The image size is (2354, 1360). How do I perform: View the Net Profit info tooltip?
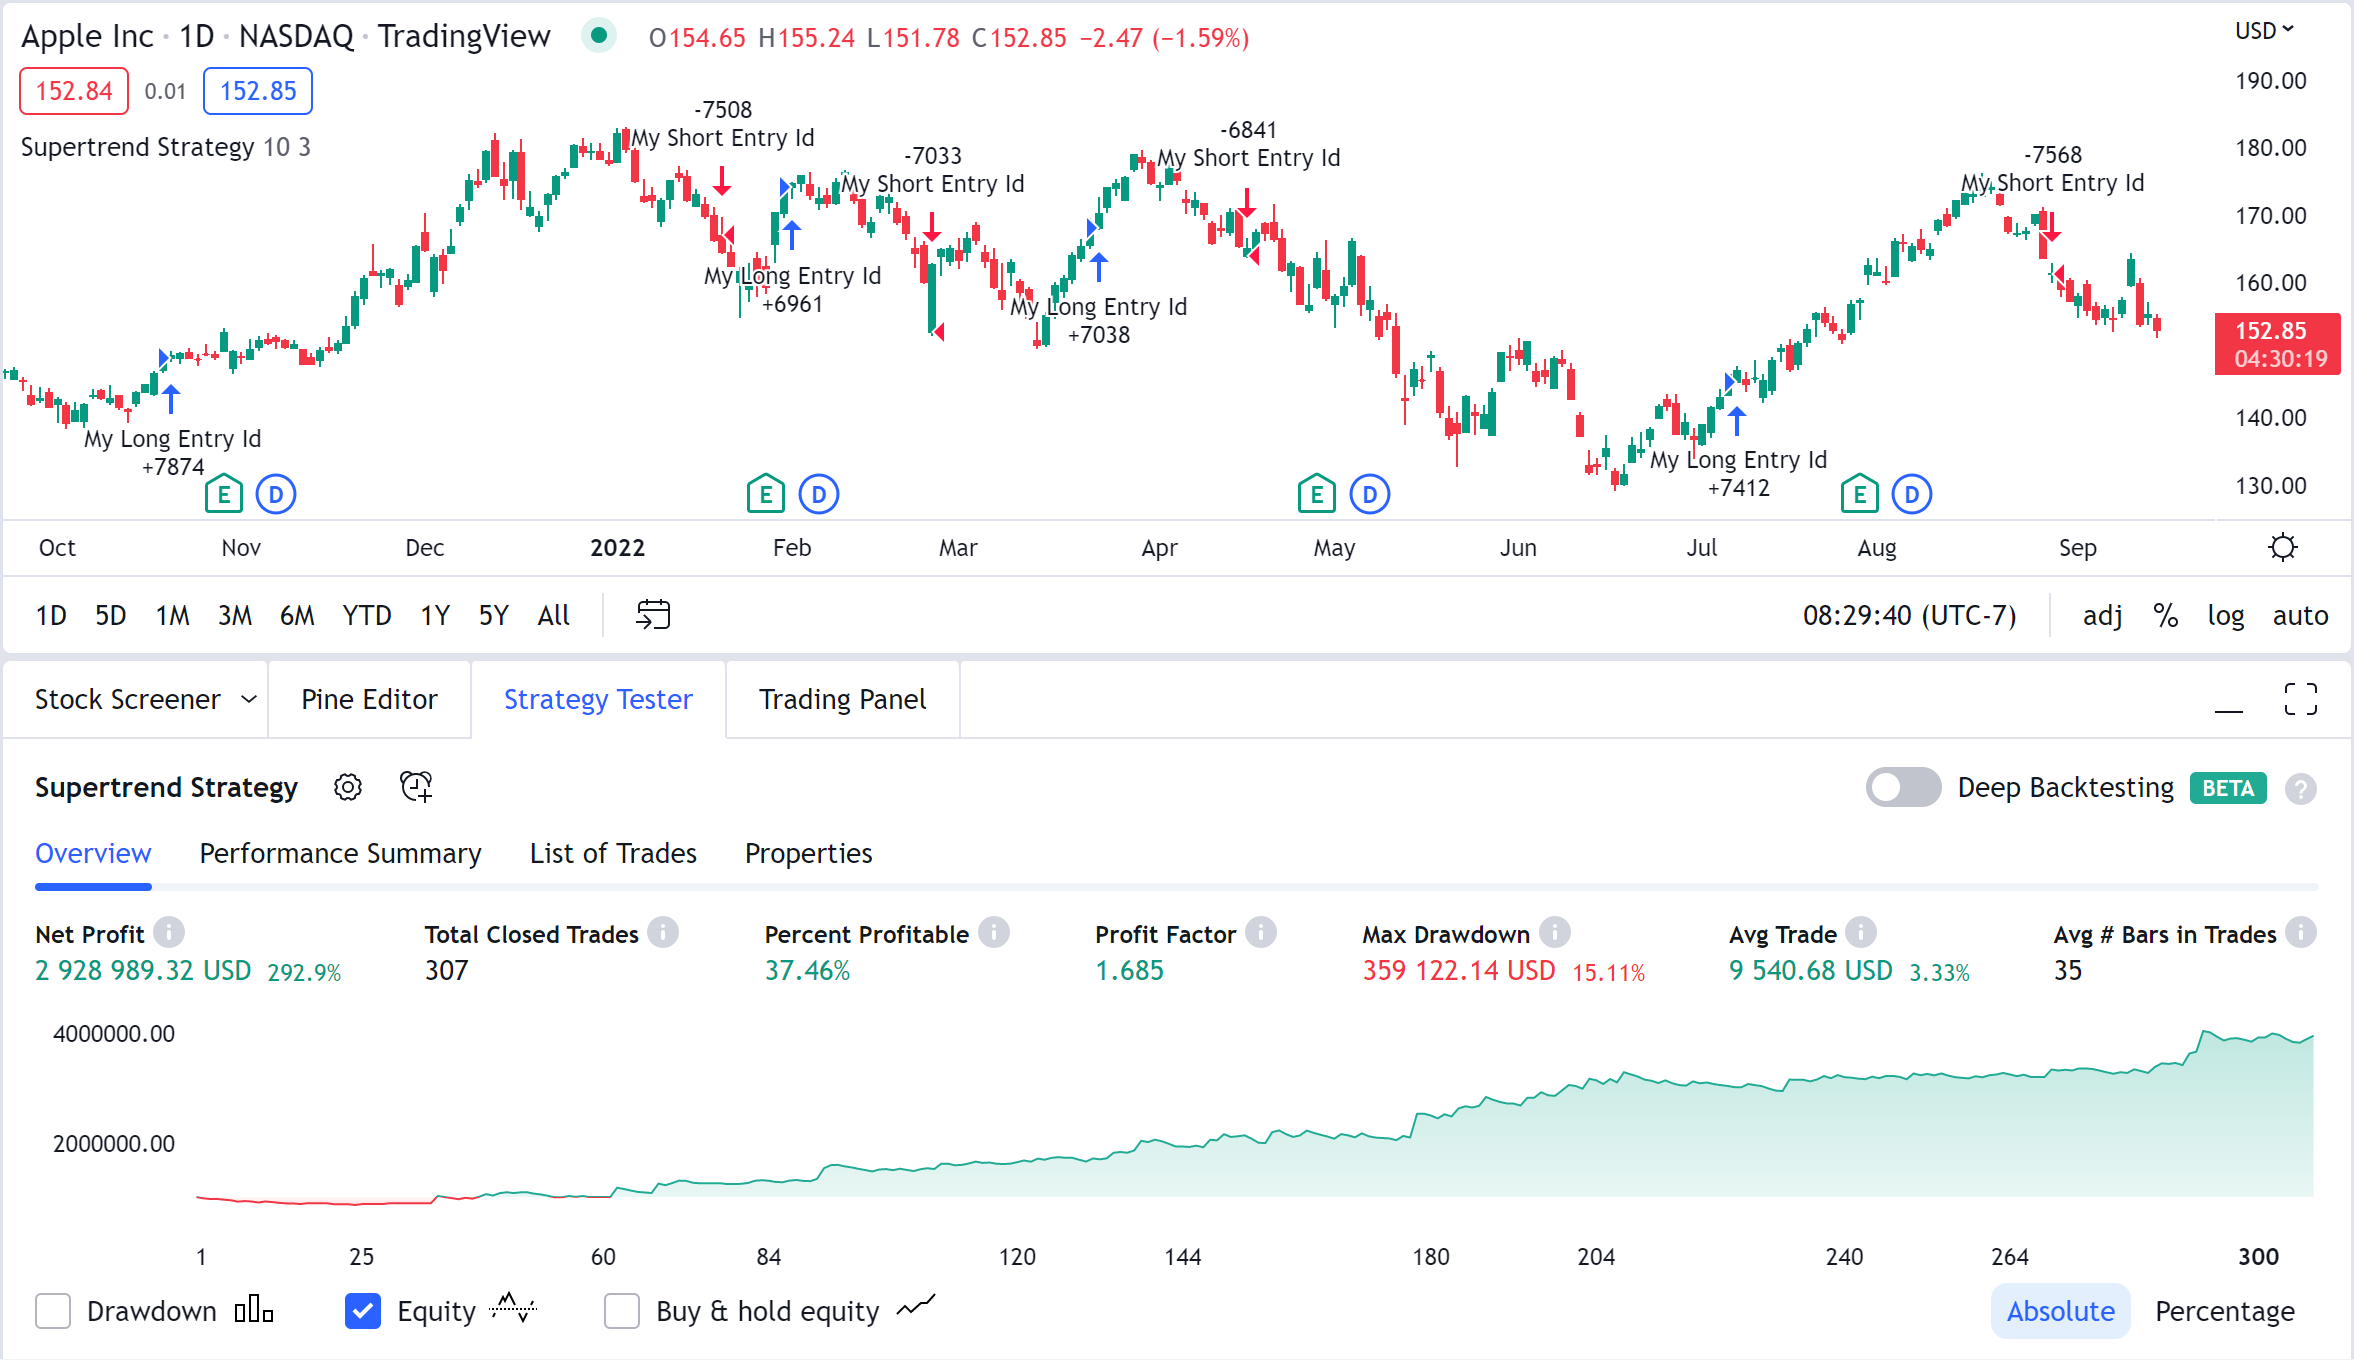click(x=172, y=932)
